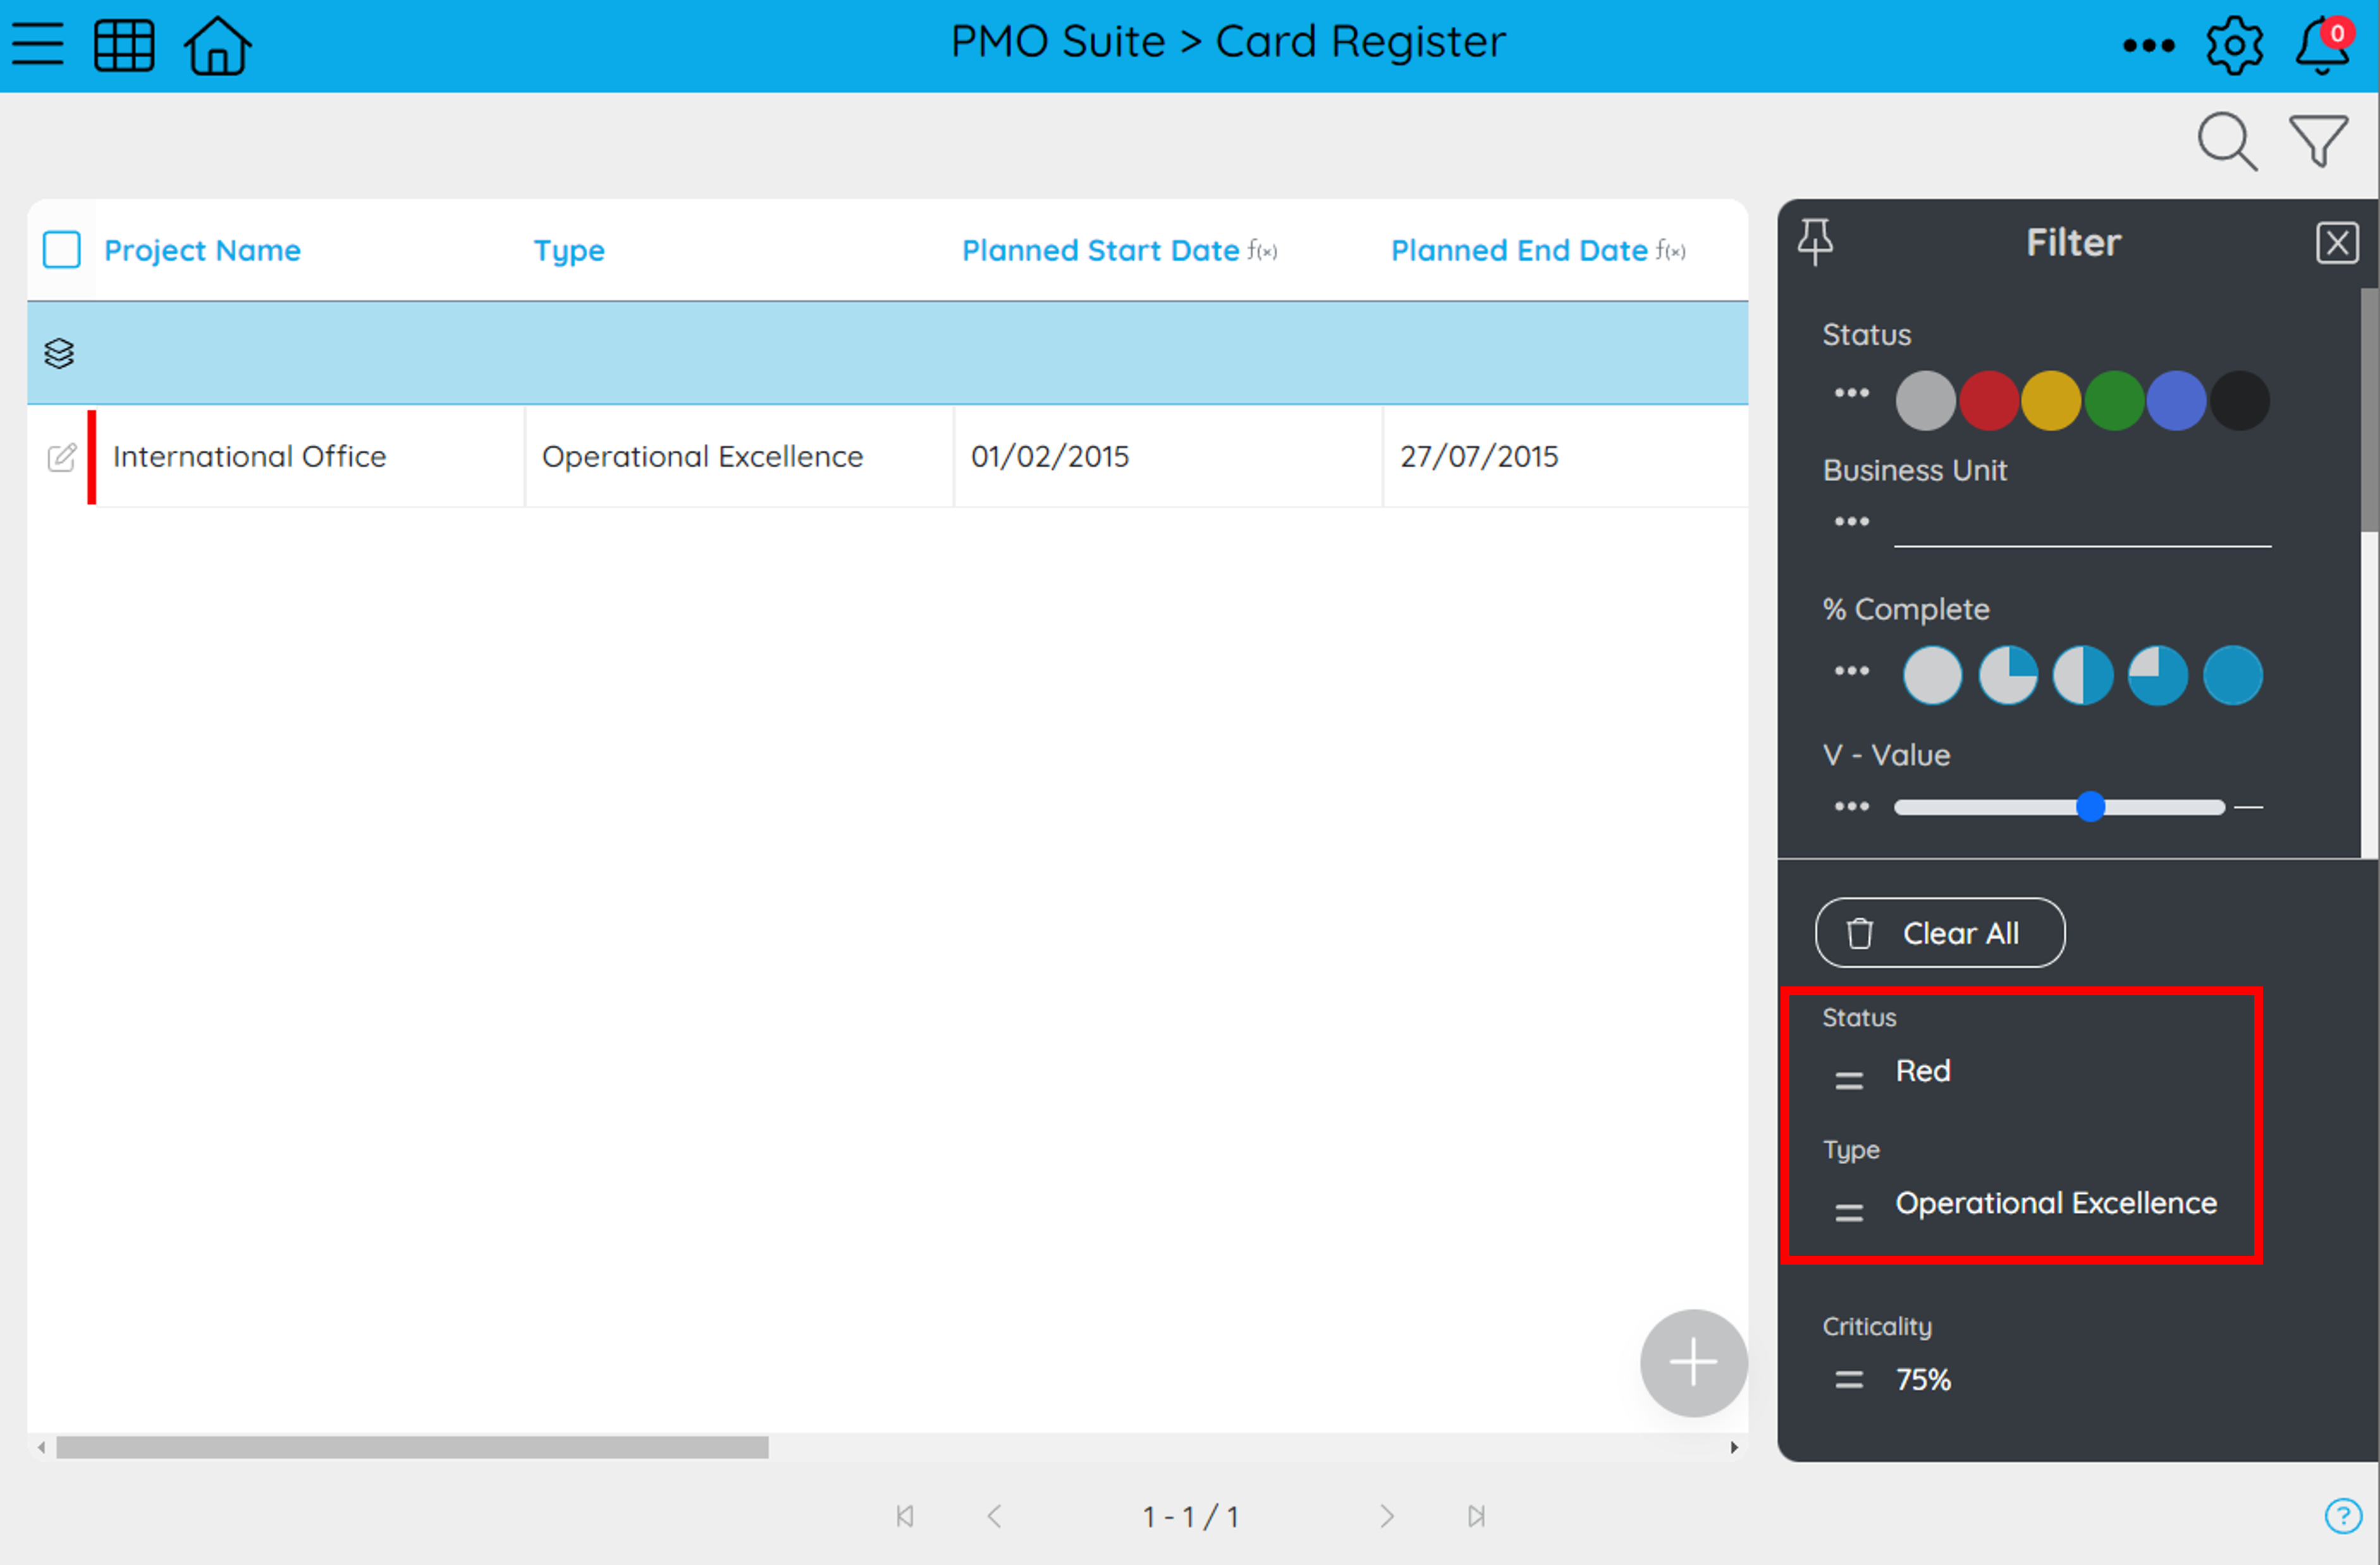The width and height of the screenshot is (2380, 1565).
Task: Open Status filter operator options dots
Action: 1851,393
